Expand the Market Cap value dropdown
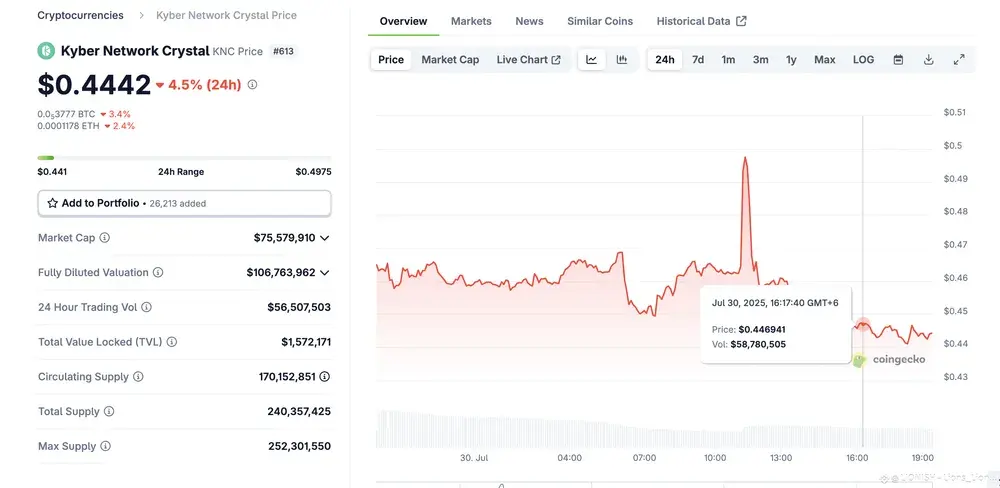The width and height of the screenshot is (1000, 488). 325,238
